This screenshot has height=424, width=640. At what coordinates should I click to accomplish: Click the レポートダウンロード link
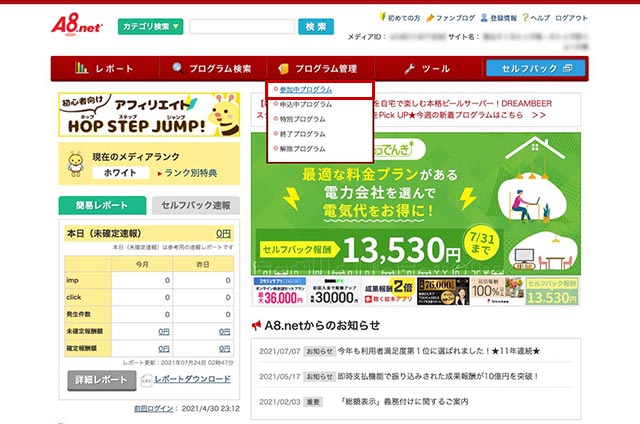[x=192, y=379]
